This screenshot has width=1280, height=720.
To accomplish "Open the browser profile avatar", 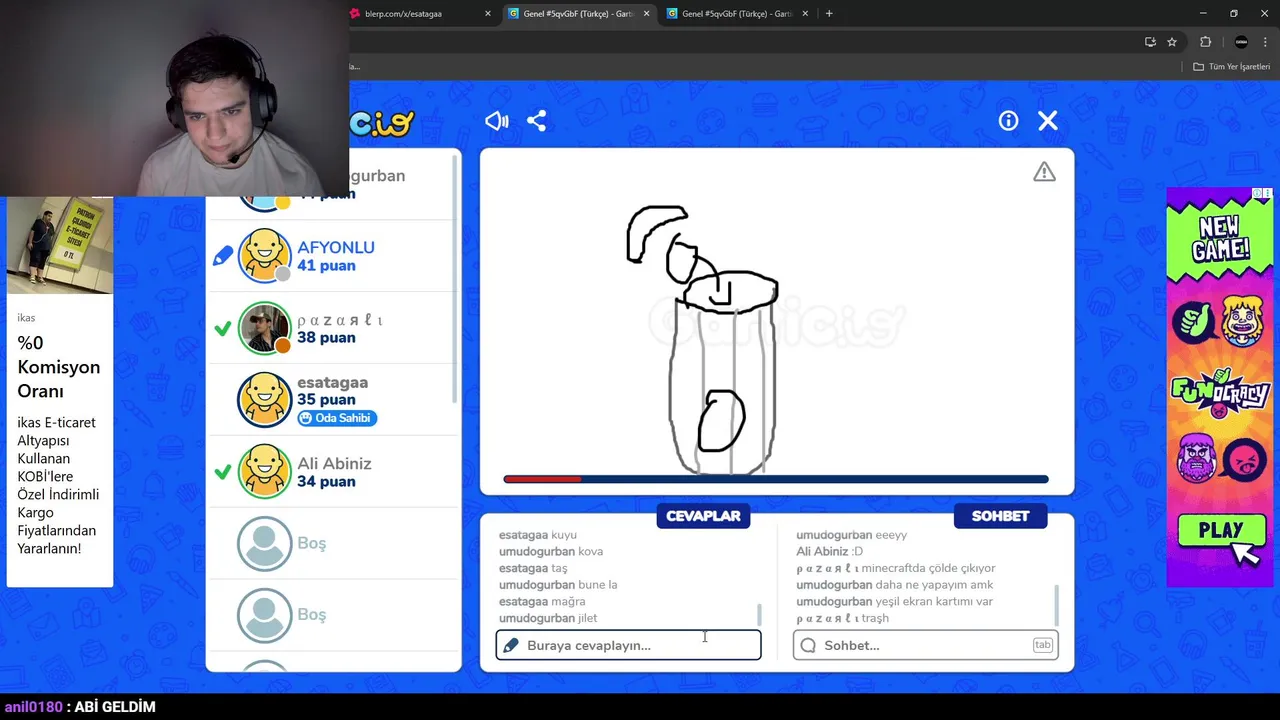I will [1241, 42].
